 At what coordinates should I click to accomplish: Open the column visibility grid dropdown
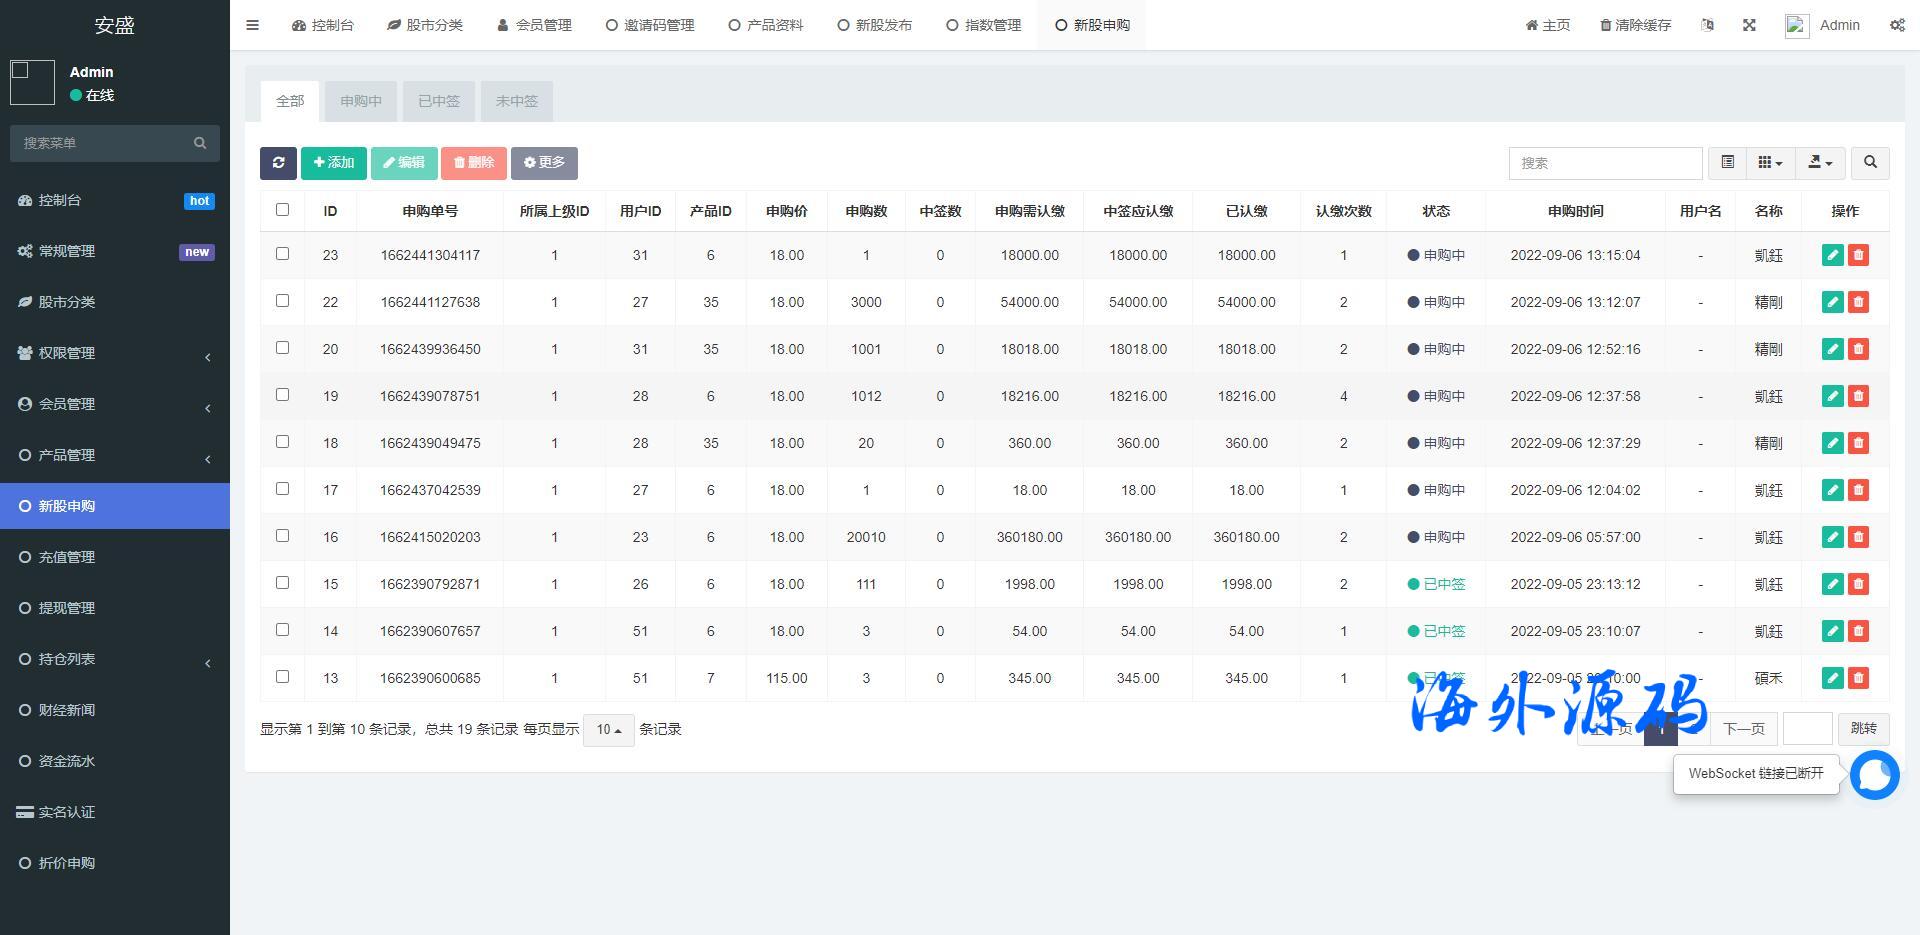[1770, 163]
